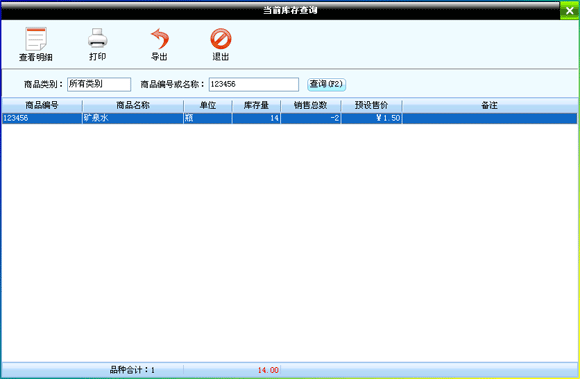Click the red 14.00 total value
580x379 pixels.
pos(268,370)
